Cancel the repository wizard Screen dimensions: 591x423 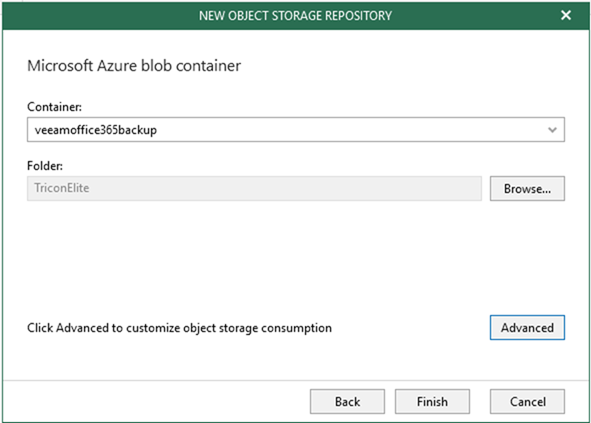[x=527, y=402]
